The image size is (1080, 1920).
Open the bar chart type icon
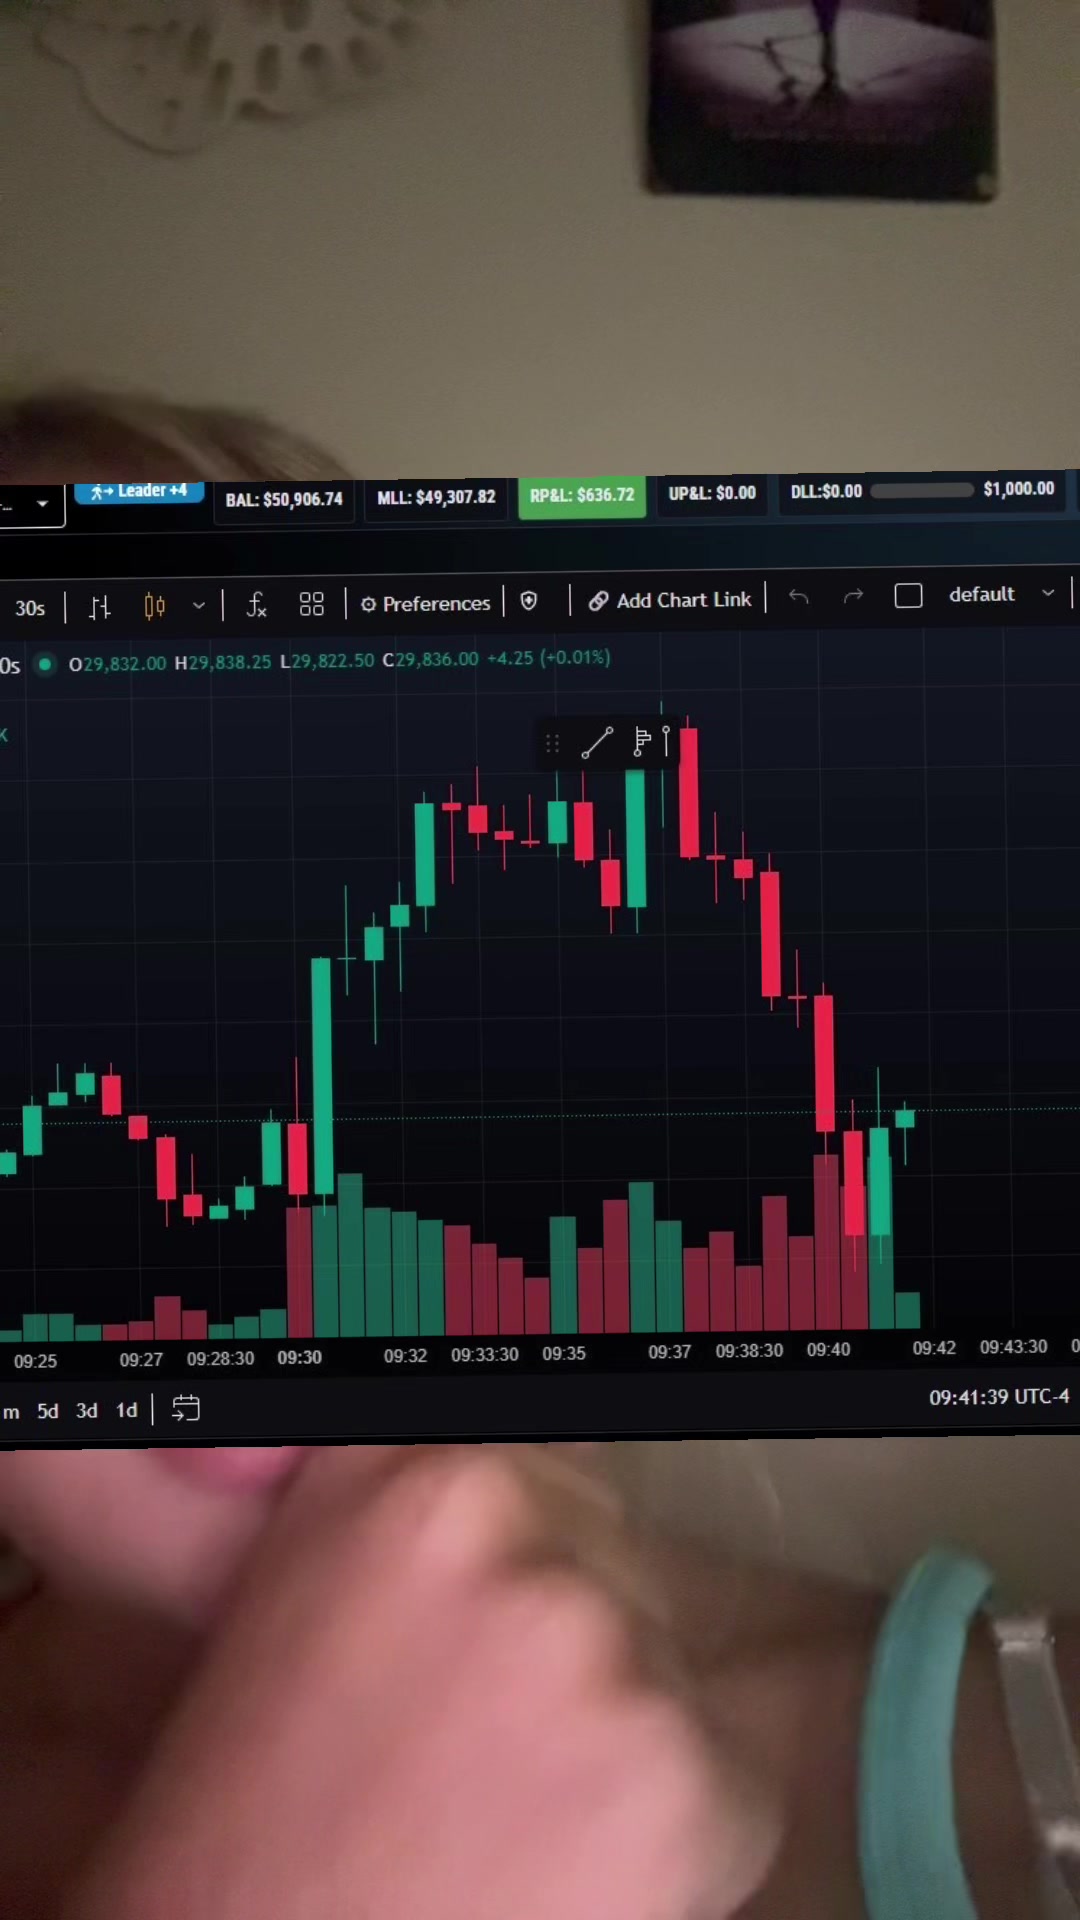(100, 607)
